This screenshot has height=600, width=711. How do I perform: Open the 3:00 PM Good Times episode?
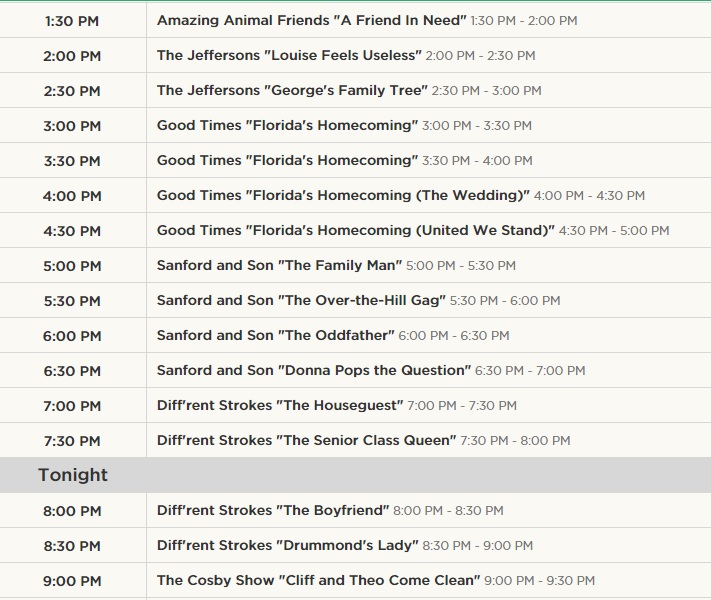pos(286,125)
